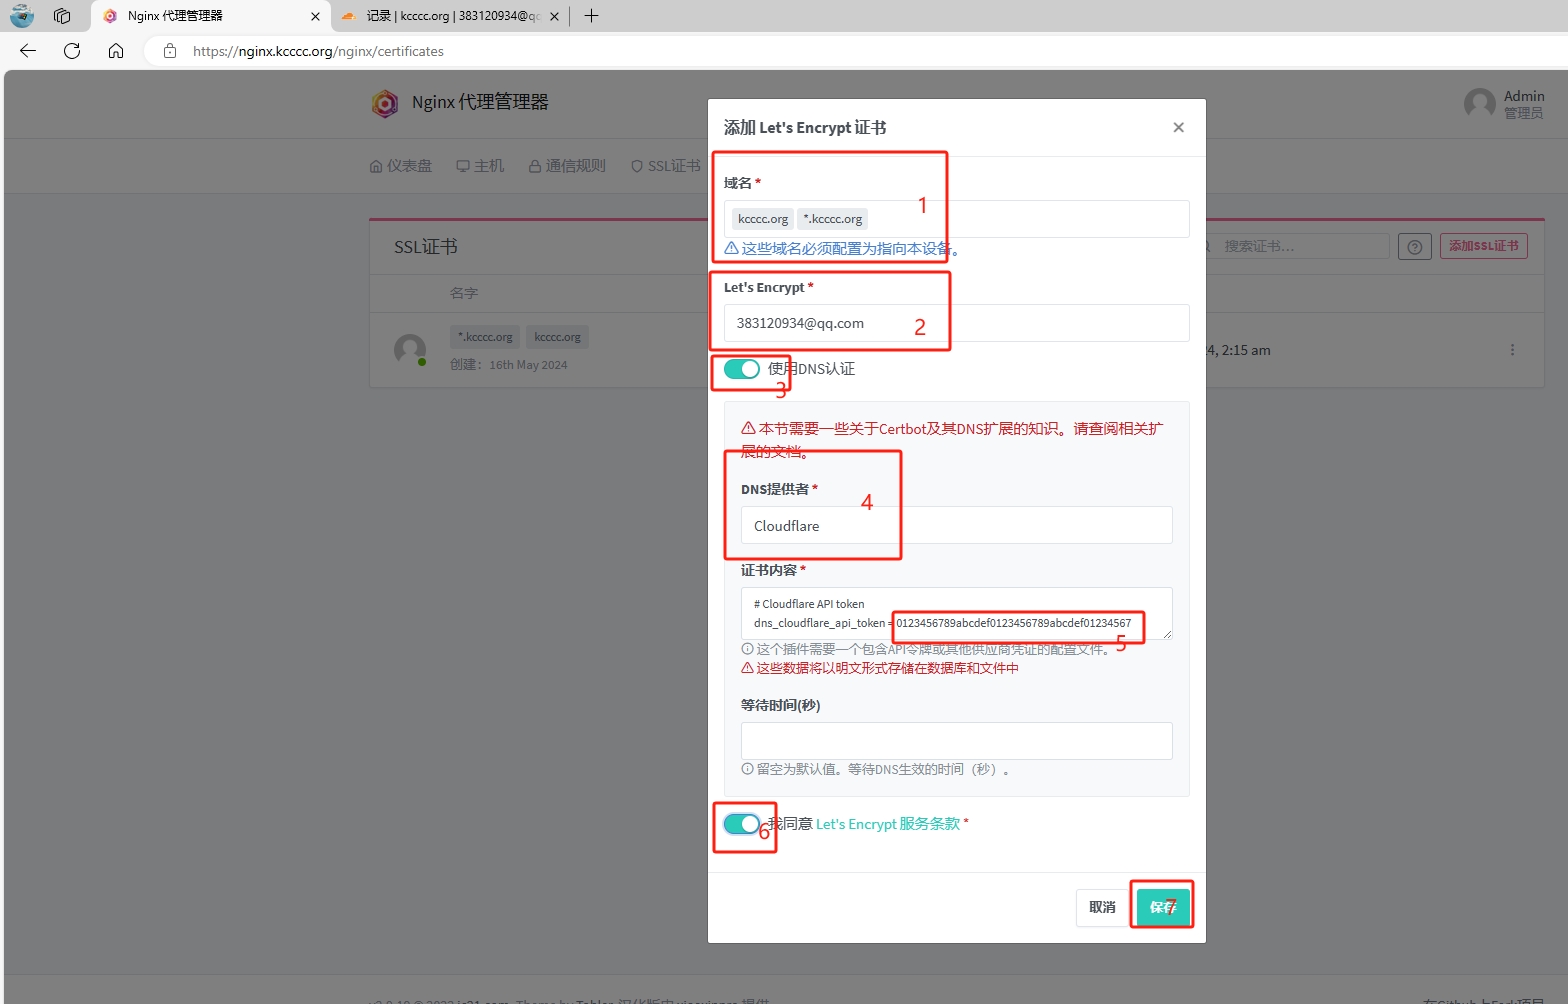
Task: Select the kcccc.org domain tag in dialog
Action: click(763, 219)
